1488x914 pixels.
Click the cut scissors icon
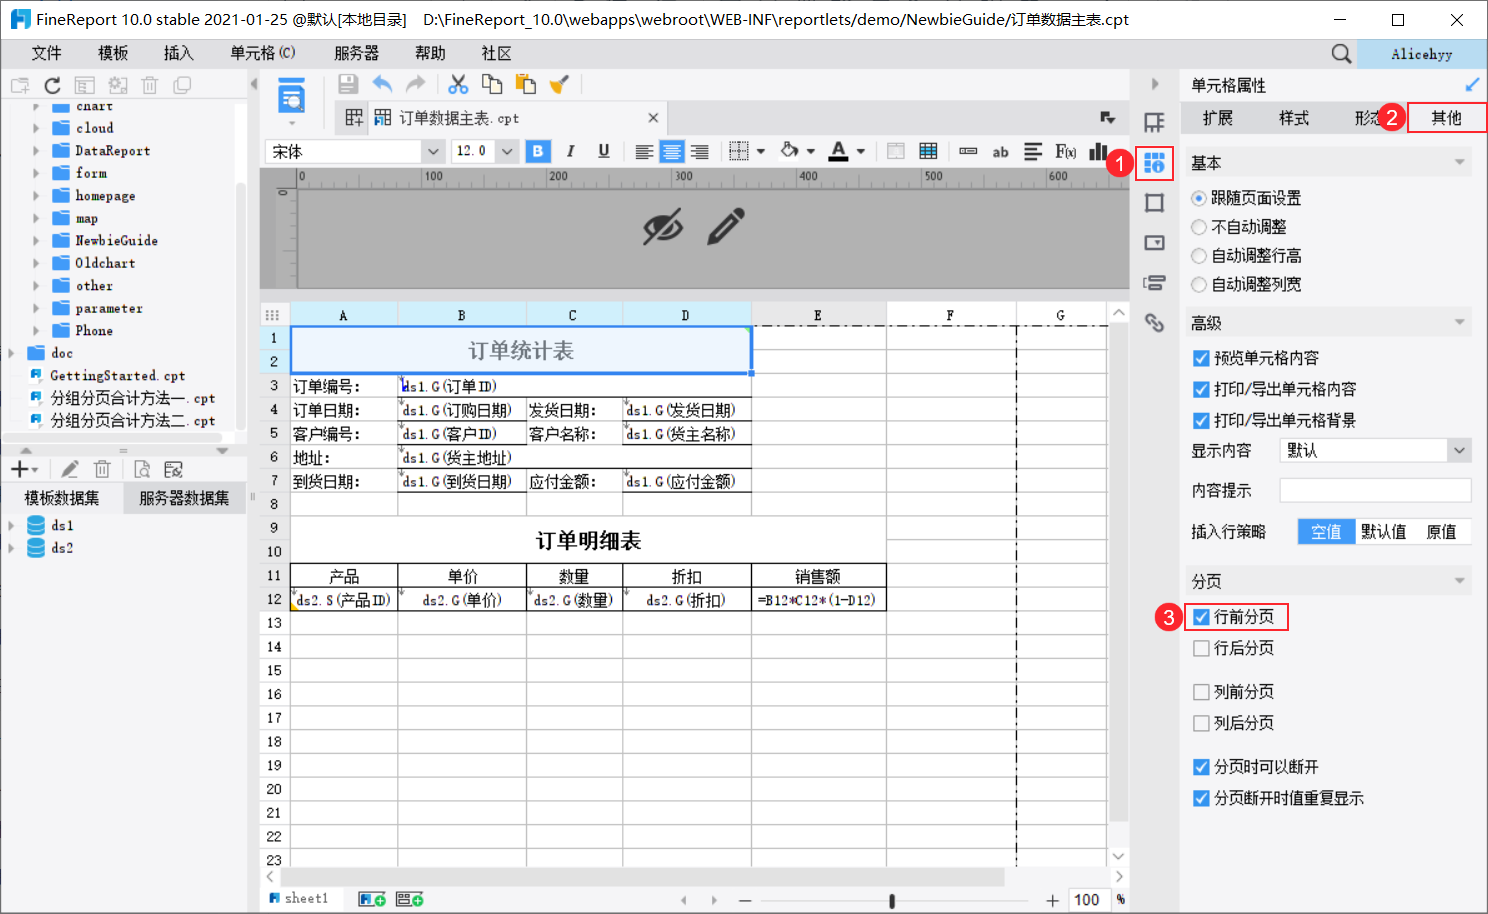tap(458, 85)
